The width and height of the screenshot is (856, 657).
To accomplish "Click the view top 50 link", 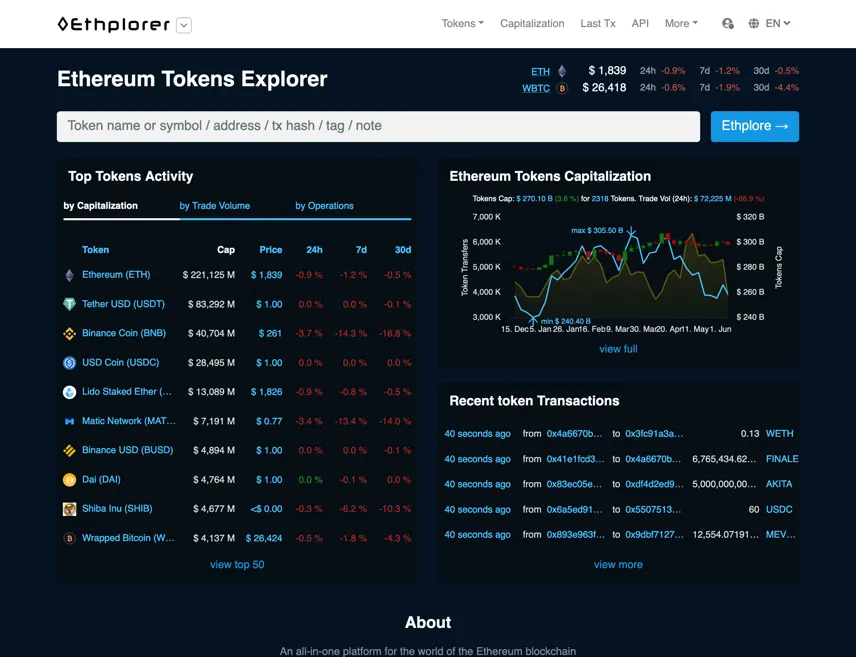I will [x=237, y=565].
